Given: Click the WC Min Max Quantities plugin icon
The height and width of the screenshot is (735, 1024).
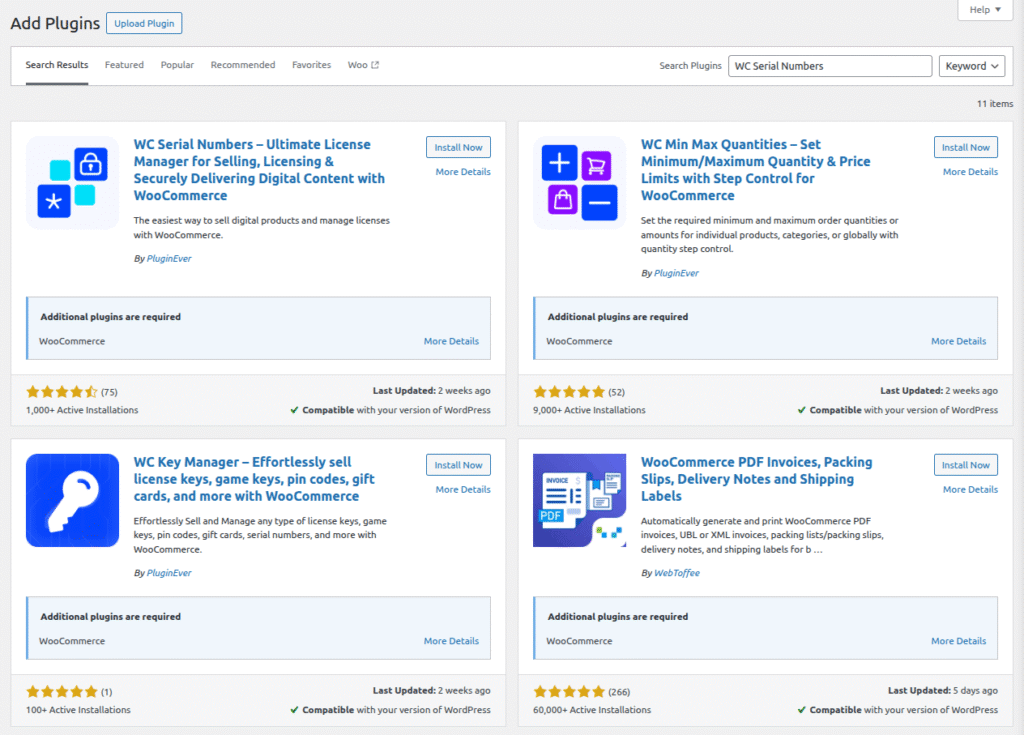Looking at the screenshot, I should point(579,183).
